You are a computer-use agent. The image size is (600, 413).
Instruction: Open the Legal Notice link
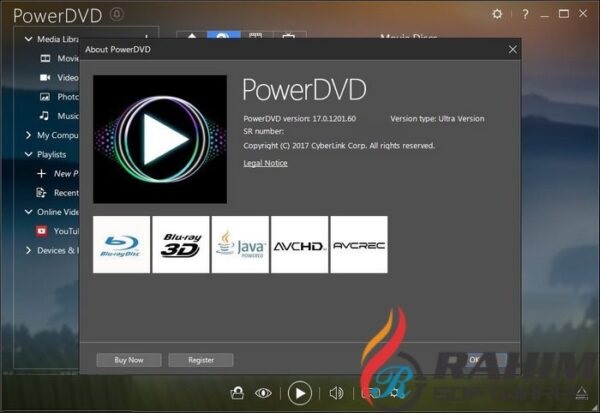[x=265, y=163]
